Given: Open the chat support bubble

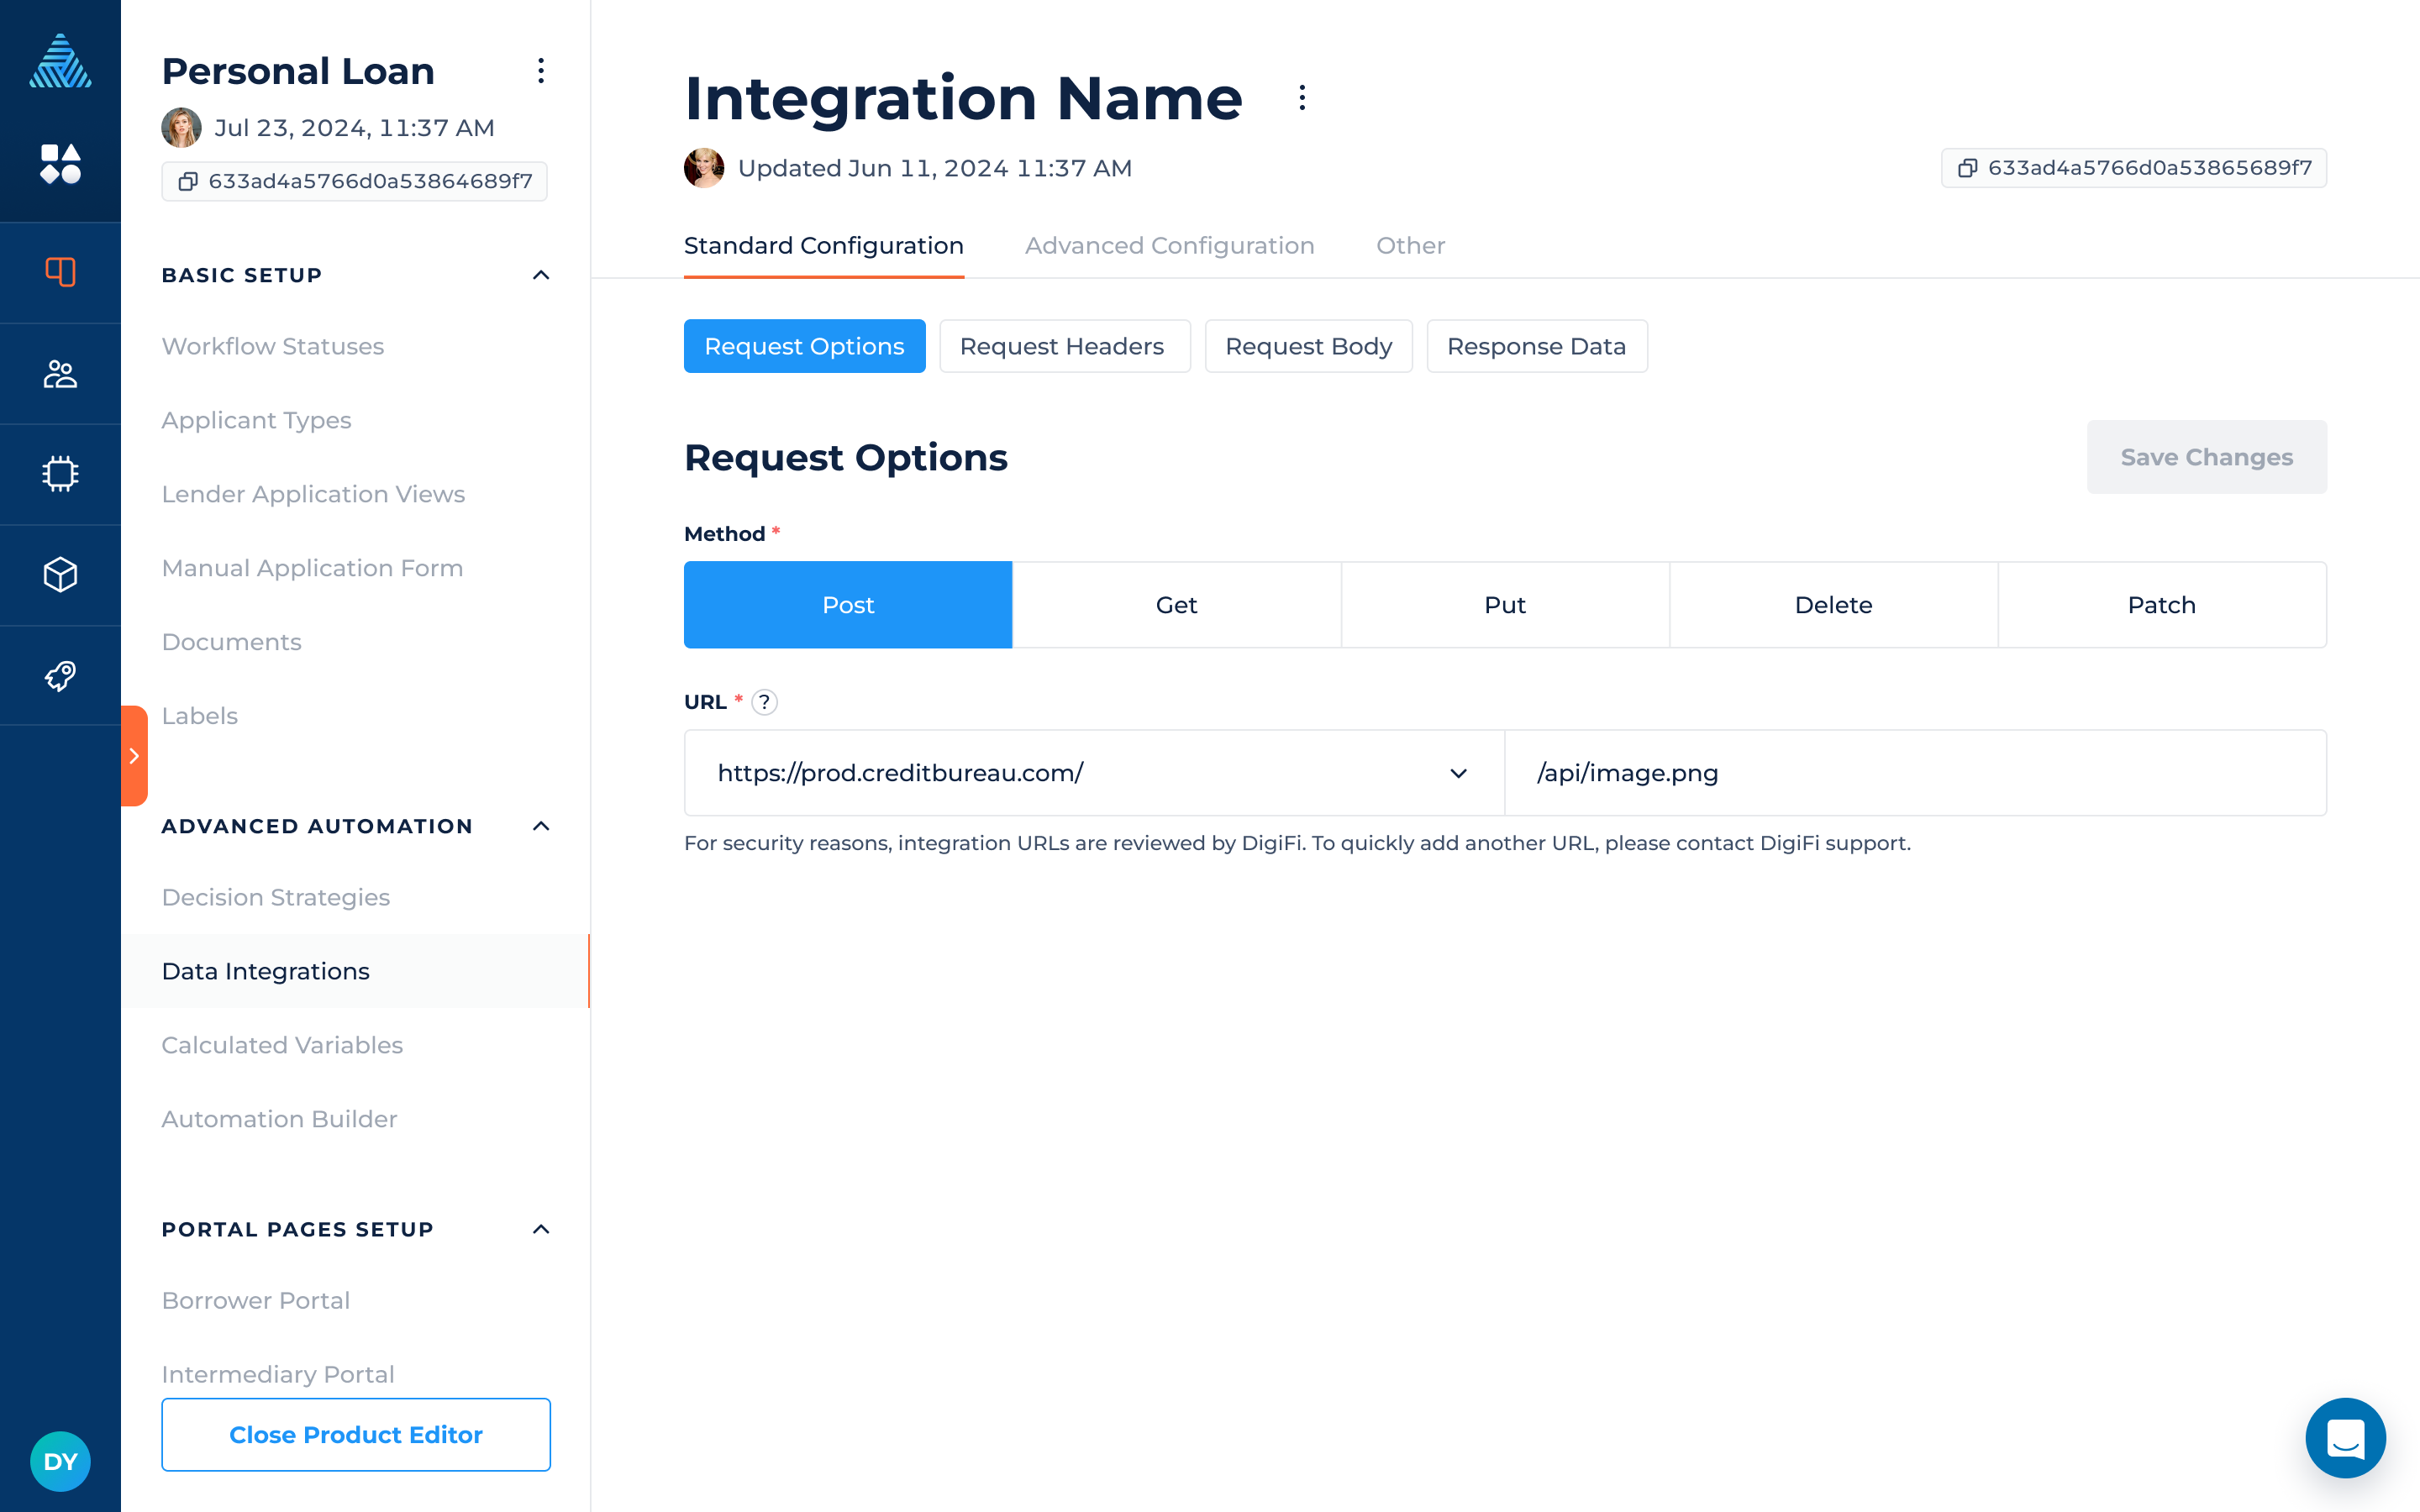Looking at the screenshot, I should pos(2344,1437).
